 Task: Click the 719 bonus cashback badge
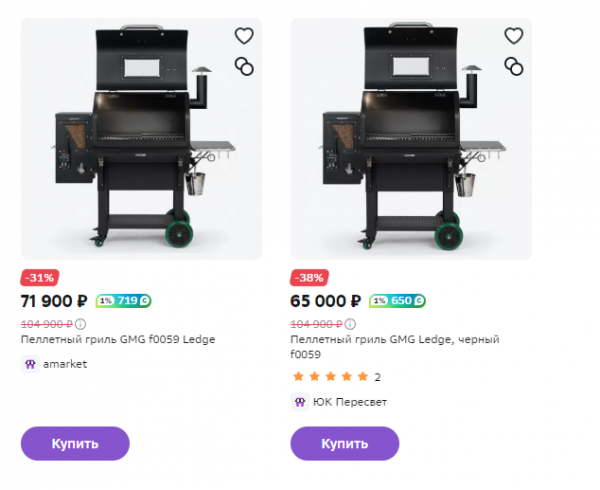pos(123,301)
